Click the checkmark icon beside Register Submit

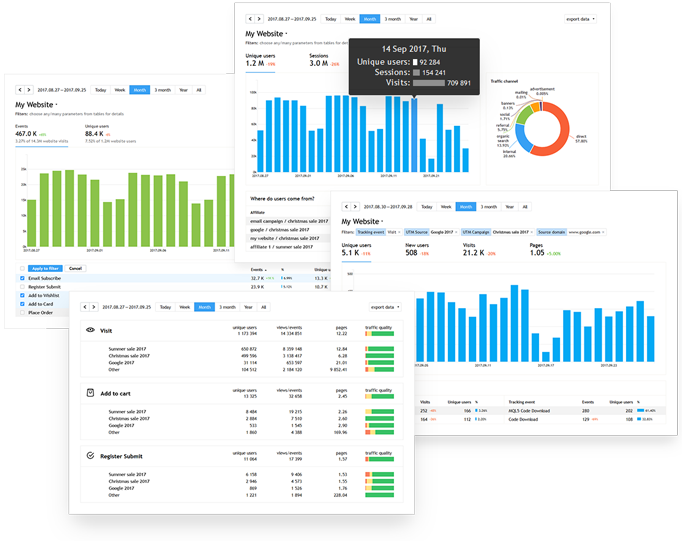point(90,455)
